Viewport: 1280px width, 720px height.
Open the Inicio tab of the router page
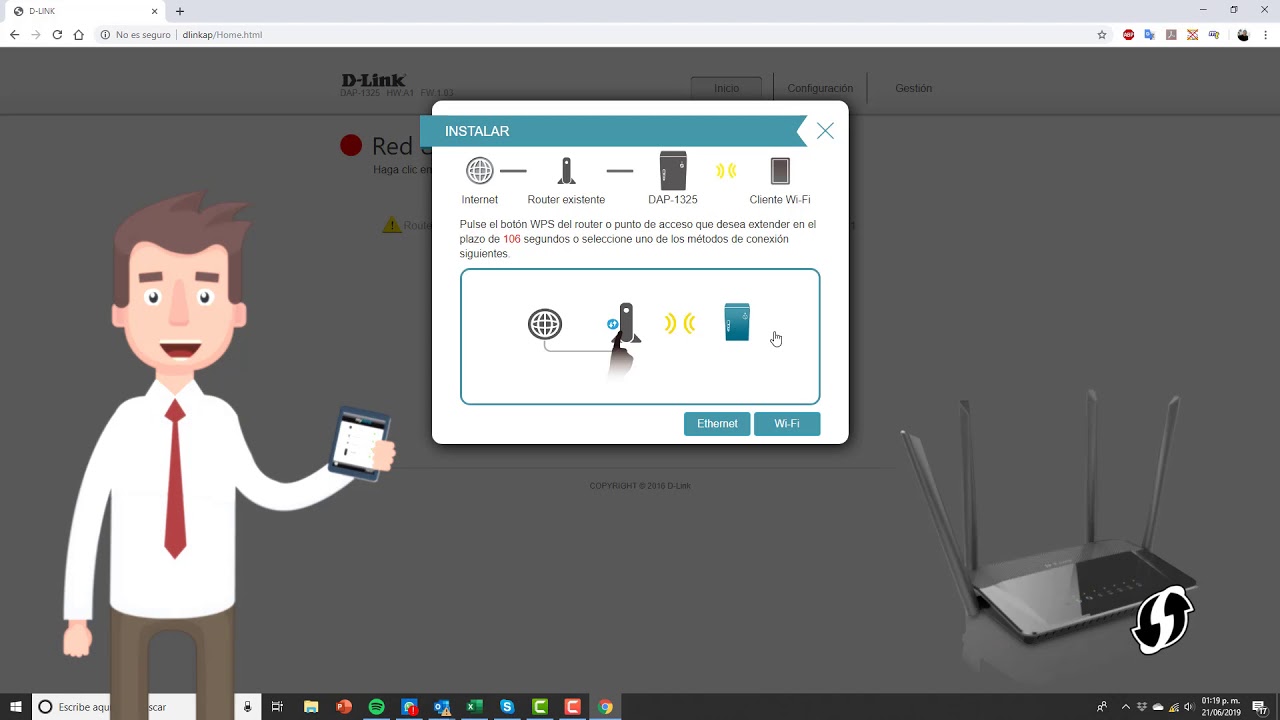pyautogui.click(x=727, y=88)
